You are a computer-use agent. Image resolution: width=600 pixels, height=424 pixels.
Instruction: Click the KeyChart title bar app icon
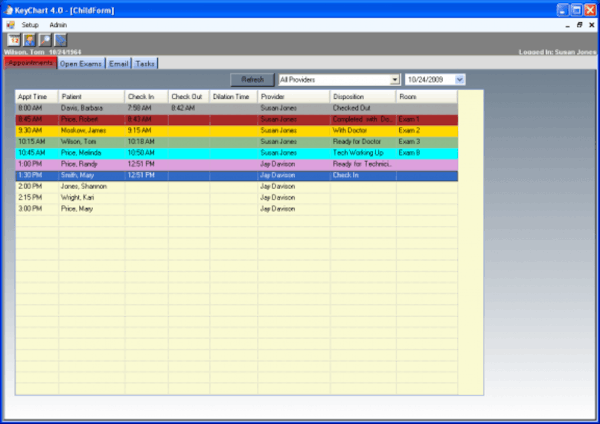click(9, 8)
